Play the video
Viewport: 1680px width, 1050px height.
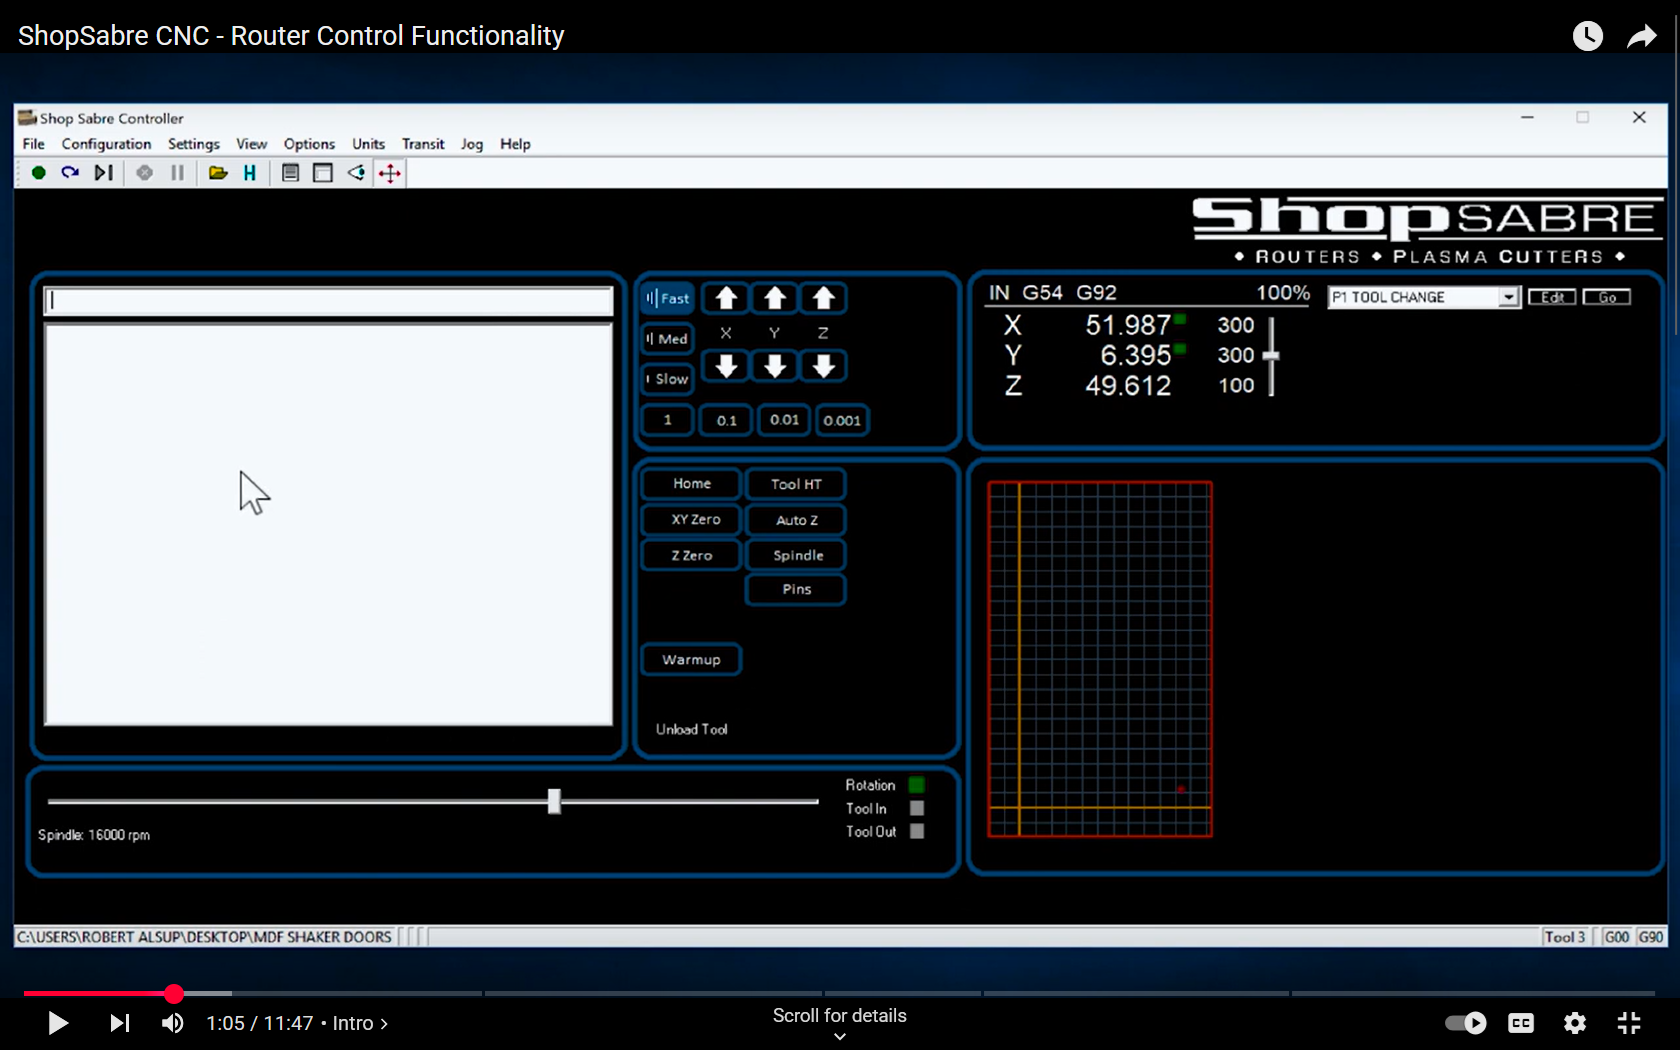click(x=58, y=1023)
